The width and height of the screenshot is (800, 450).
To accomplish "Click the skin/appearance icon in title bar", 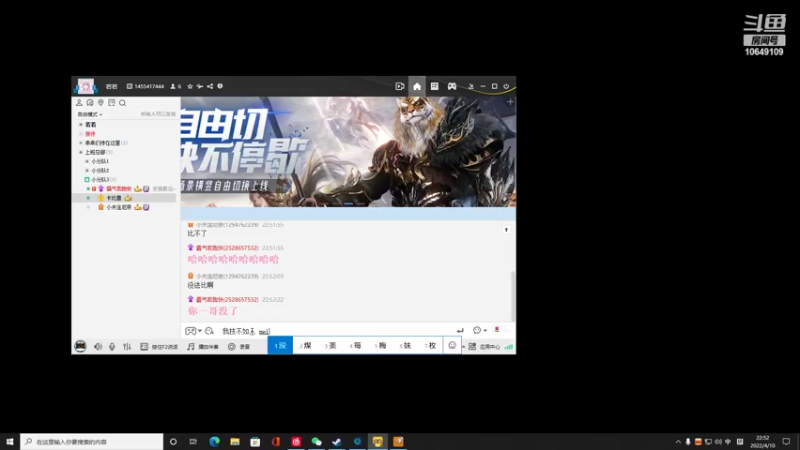I will pos(470,87).
